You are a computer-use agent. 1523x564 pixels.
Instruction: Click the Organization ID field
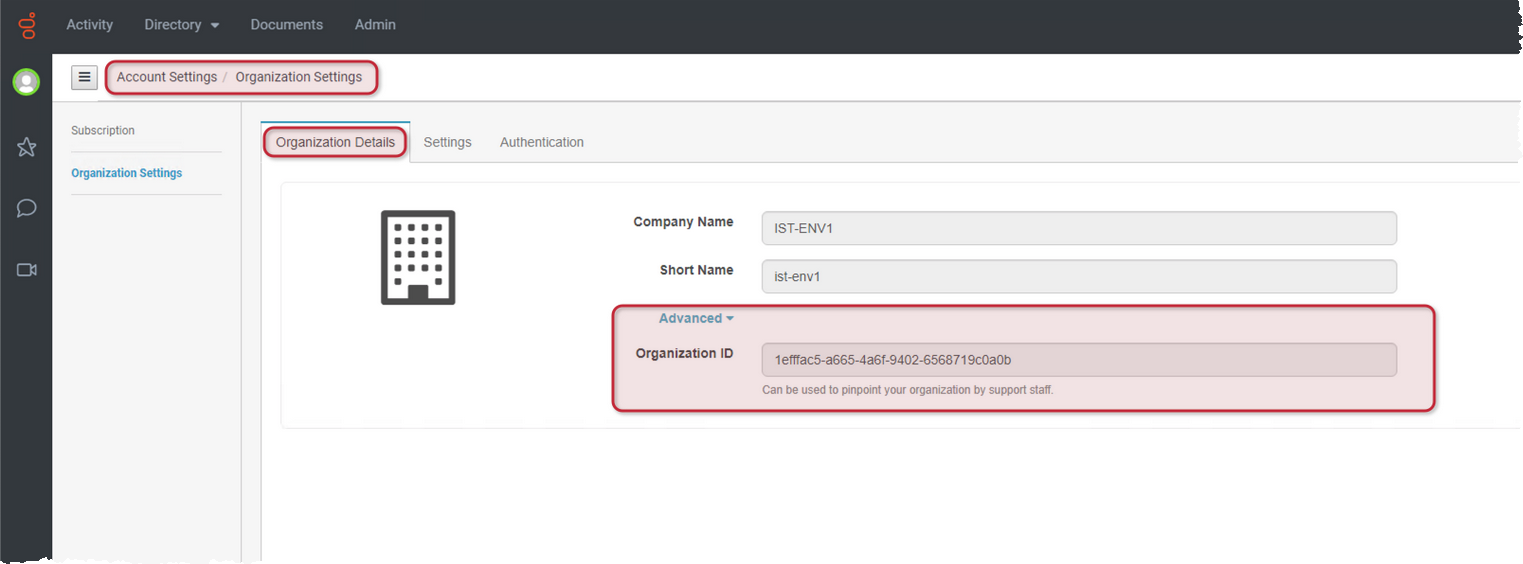1078,360
